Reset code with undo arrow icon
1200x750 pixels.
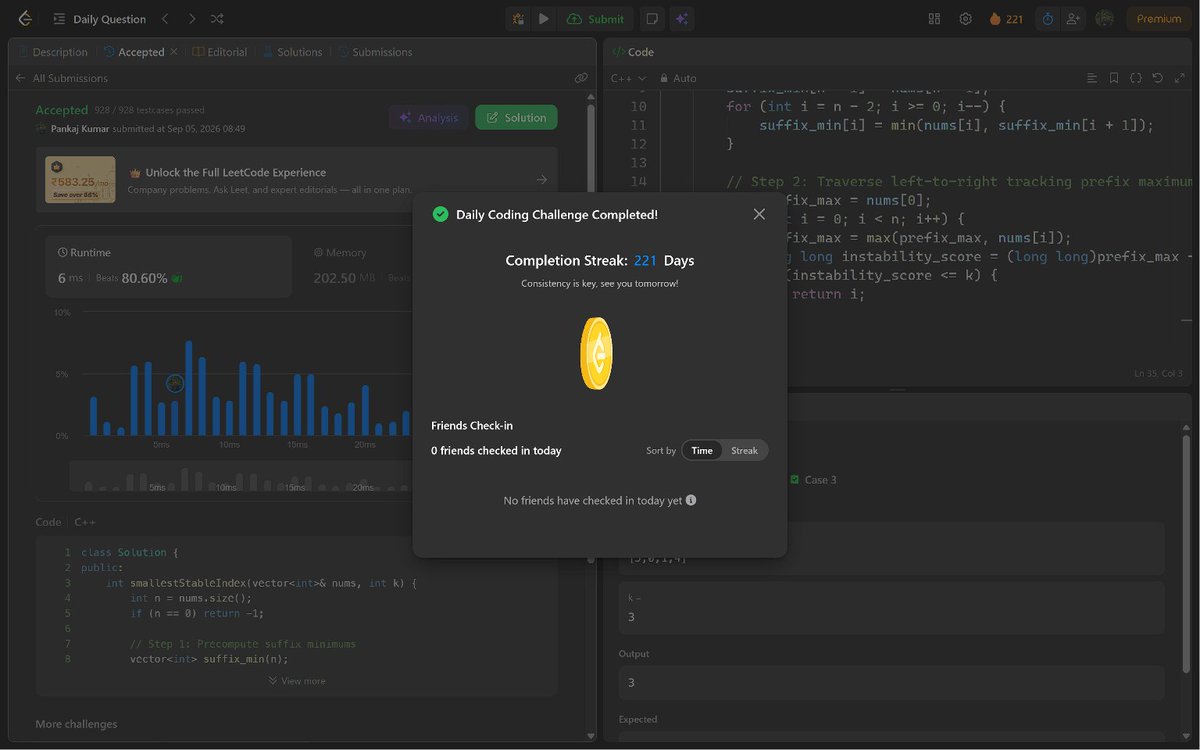pos(1158,78)
